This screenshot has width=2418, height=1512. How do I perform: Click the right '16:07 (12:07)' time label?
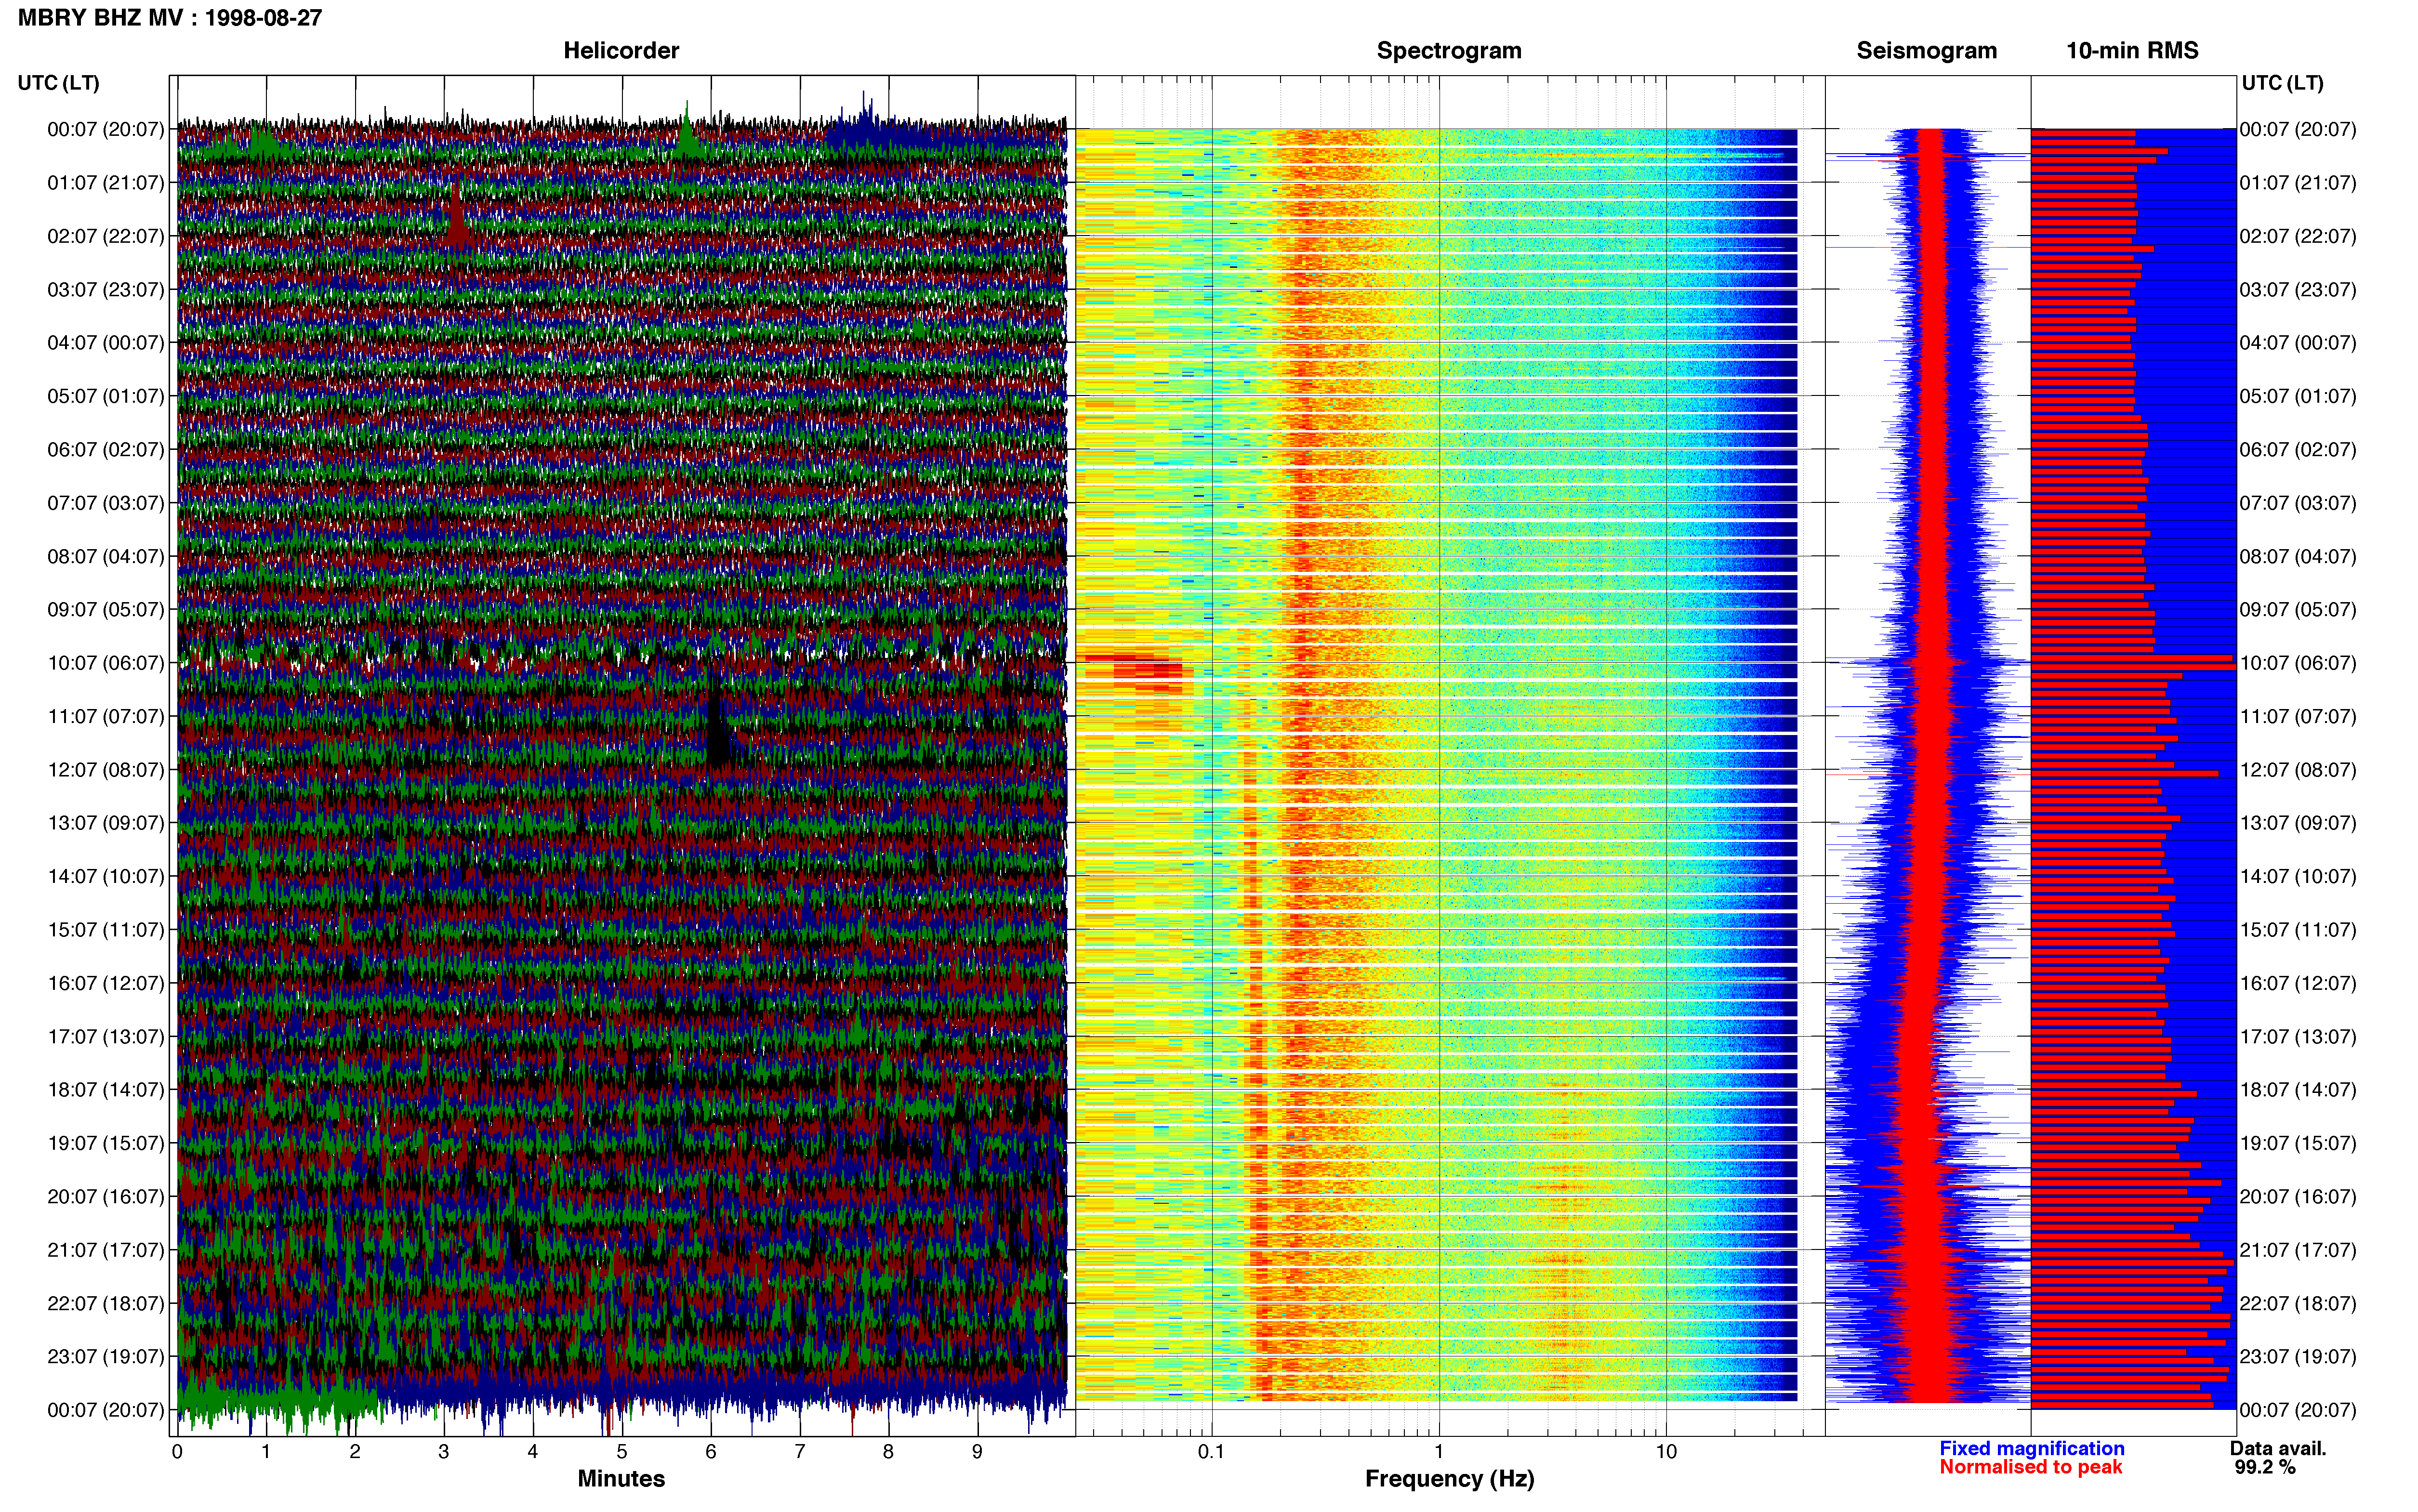(2298, 983)
